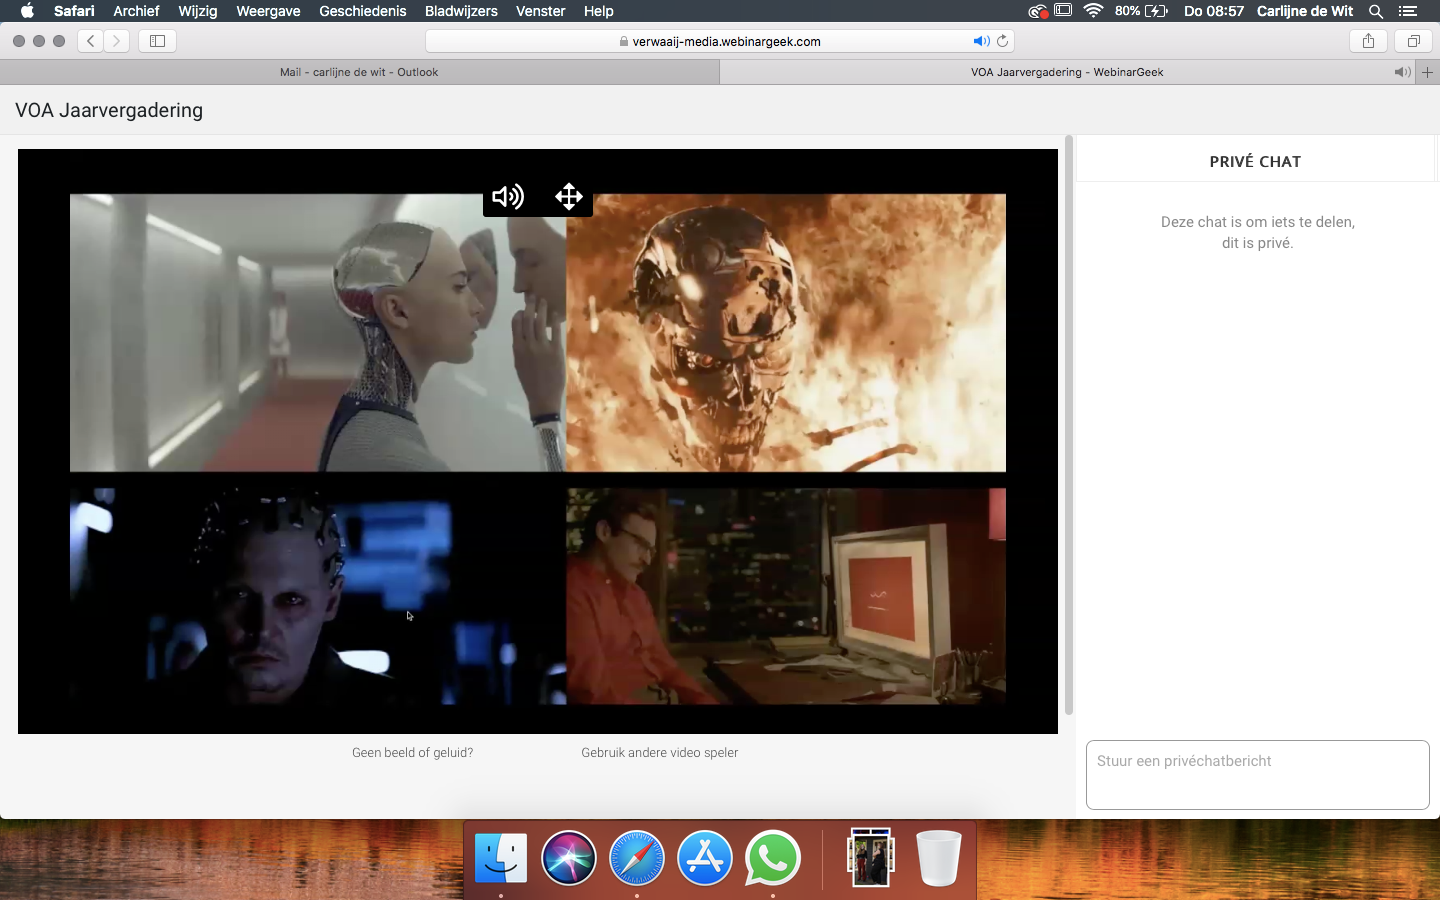Open Safari from the Dock

pyautogui.click(x=637, y=858)
